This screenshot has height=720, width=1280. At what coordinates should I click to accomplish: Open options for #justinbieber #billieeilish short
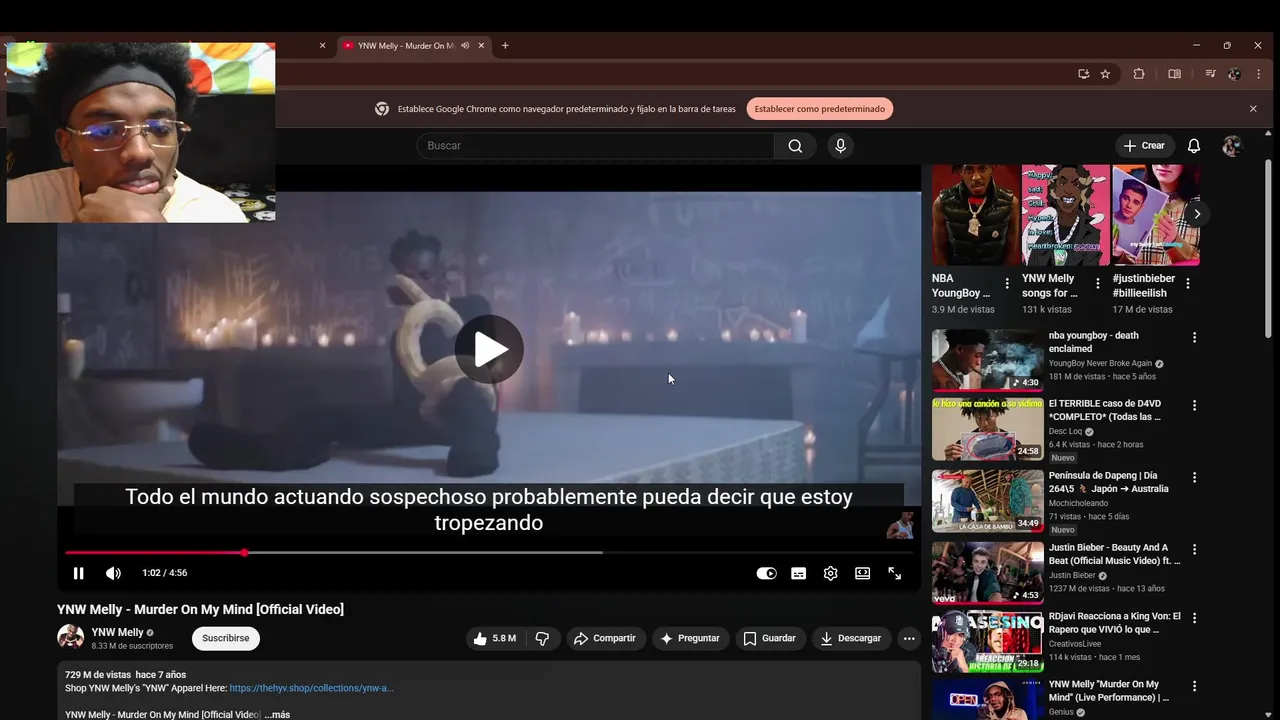[x=1188, y=284]
